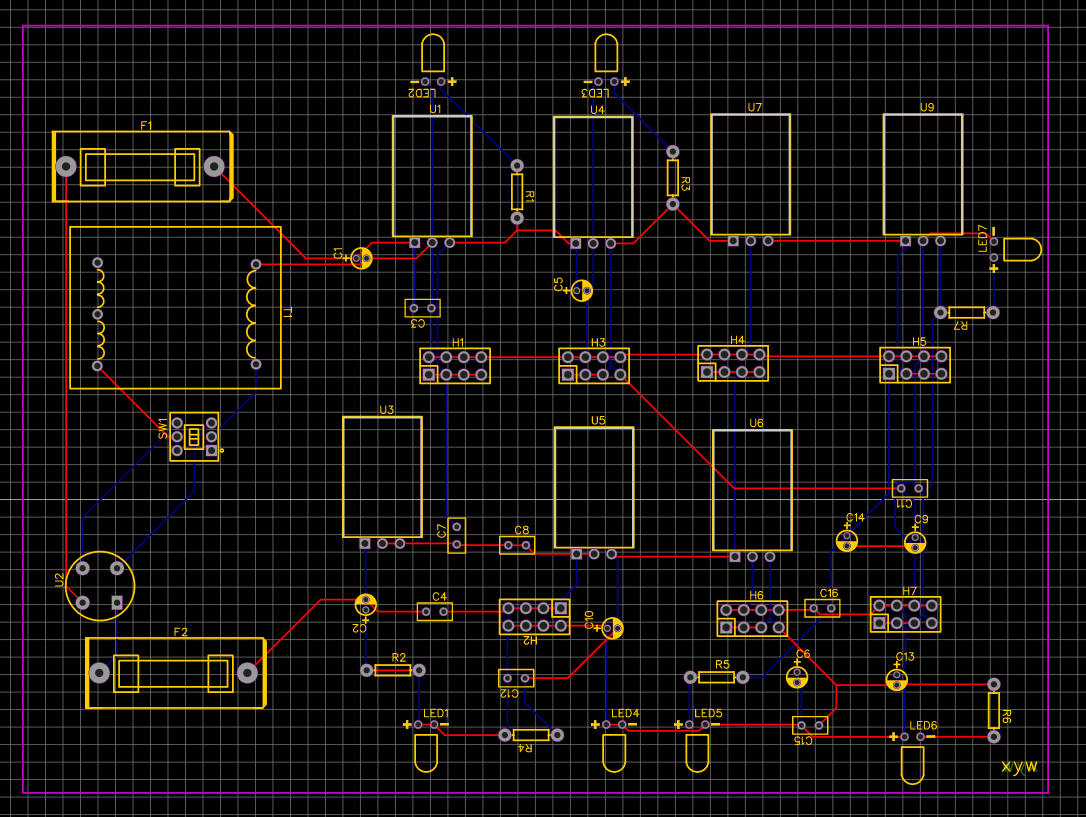Select resistor R7 near LED7
1086x817 pixels.
[x=966, y=313]
